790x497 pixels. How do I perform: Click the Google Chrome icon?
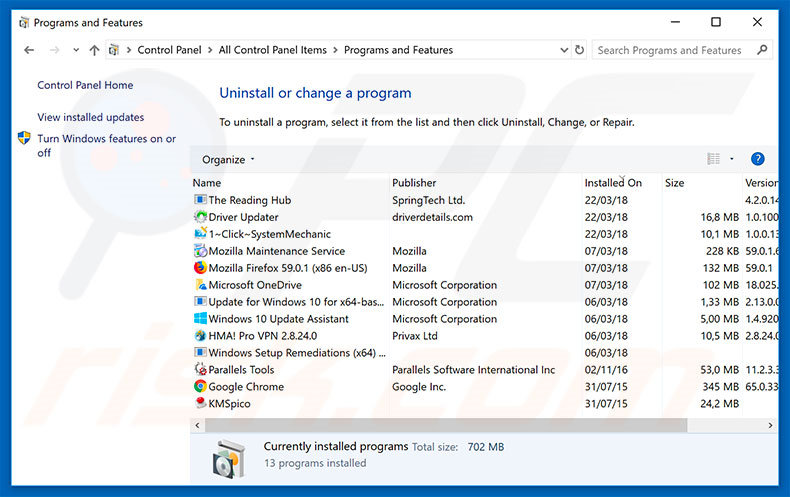200,386
